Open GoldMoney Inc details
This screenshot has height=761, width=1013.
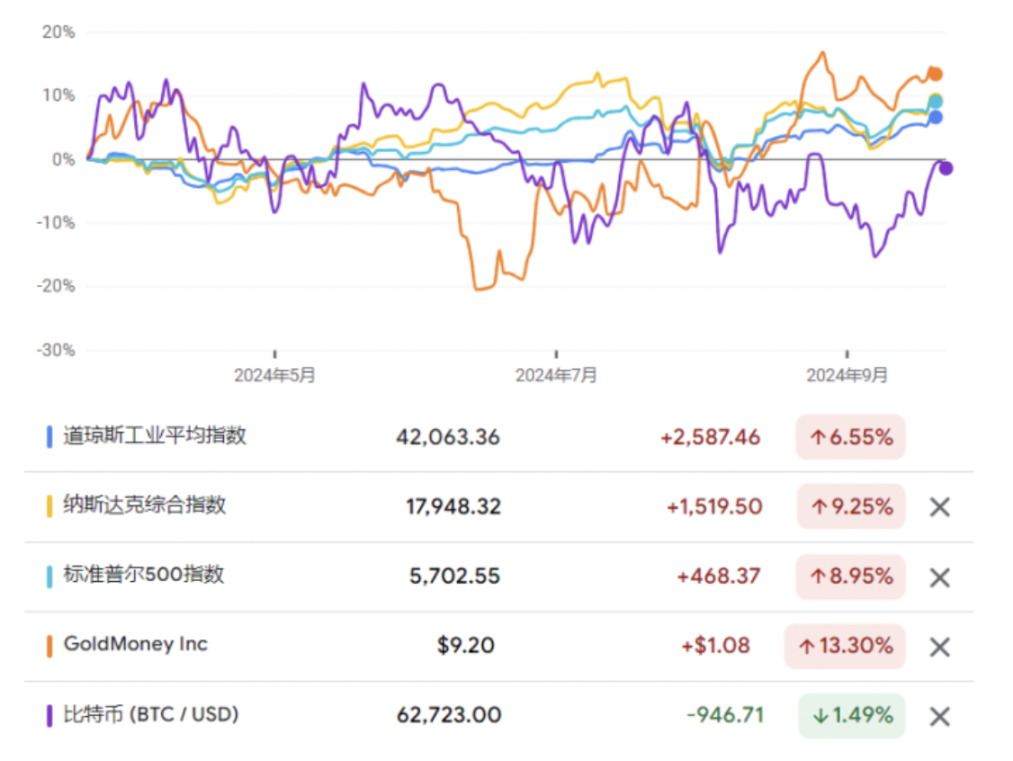[x=135, y=644]
